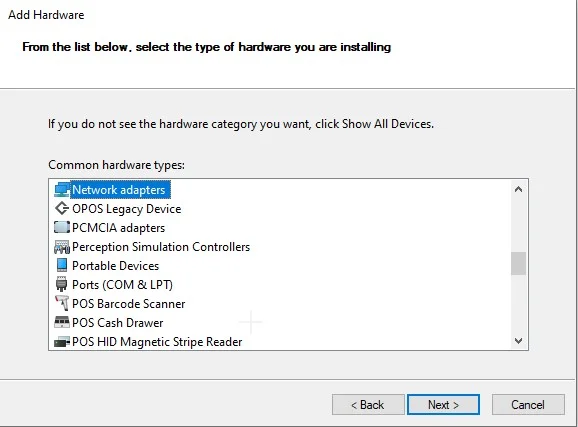Select Network adapters in hardware list
Image resolution: width=578 pixels, height=427 pixels.
119,190
